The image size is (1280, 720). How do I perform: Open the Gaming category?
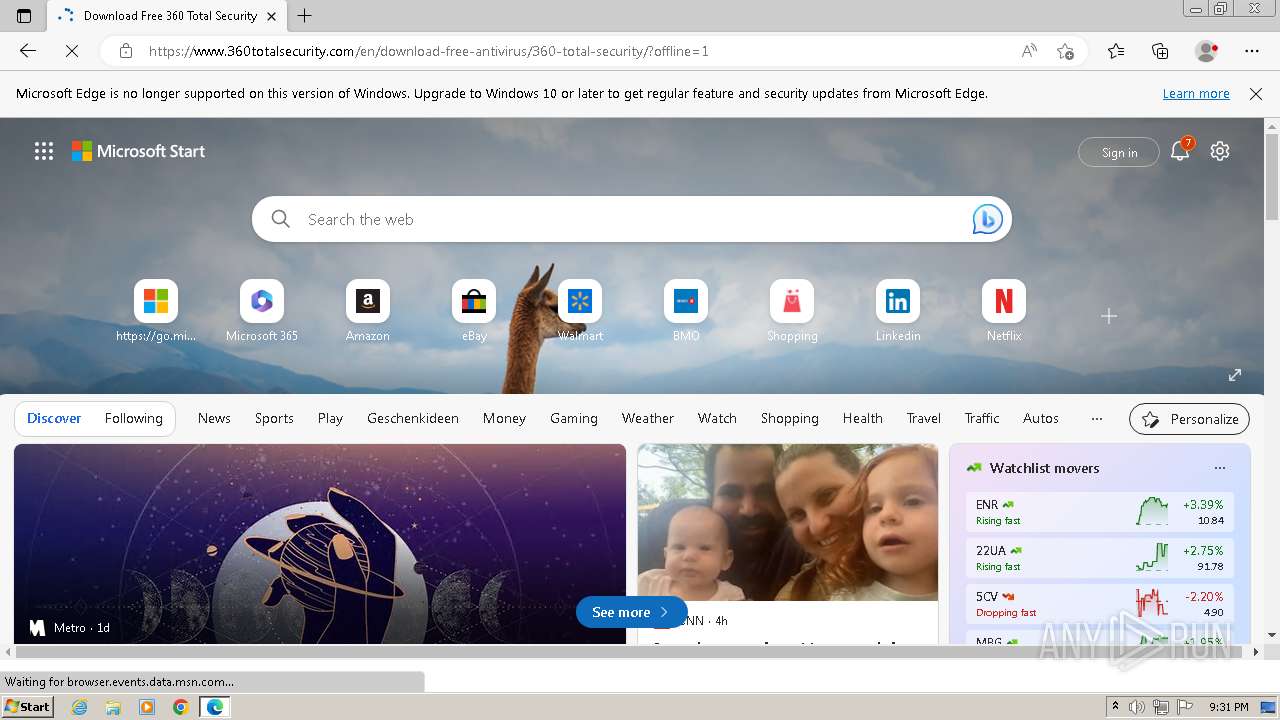click(574, 418)
